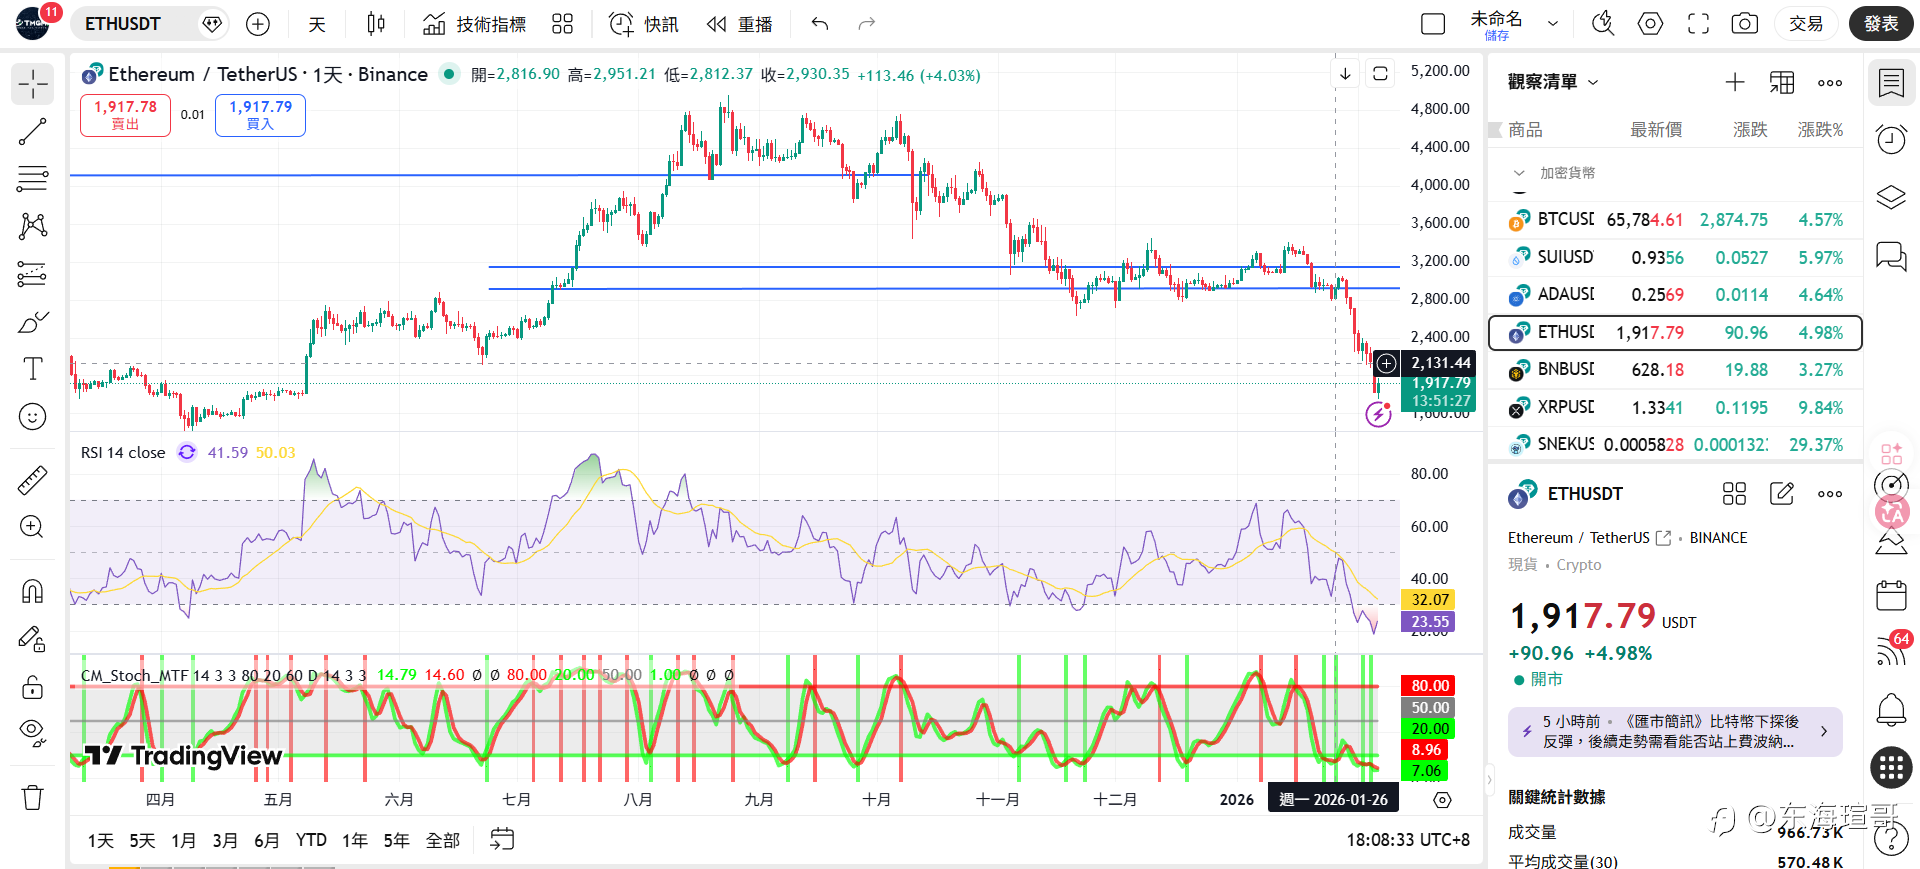Select BTCUSD row in watchlist
Screen dimensions: 1920x869
pyautogui.click(x=1675, y=220)
